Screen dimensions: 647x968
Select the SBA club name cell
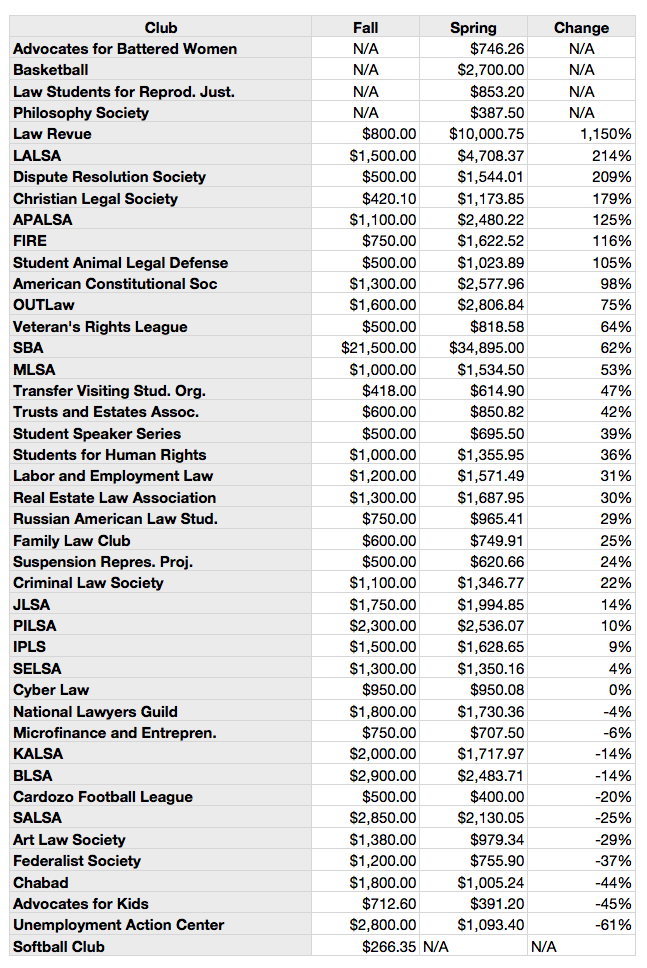point(161,348)
